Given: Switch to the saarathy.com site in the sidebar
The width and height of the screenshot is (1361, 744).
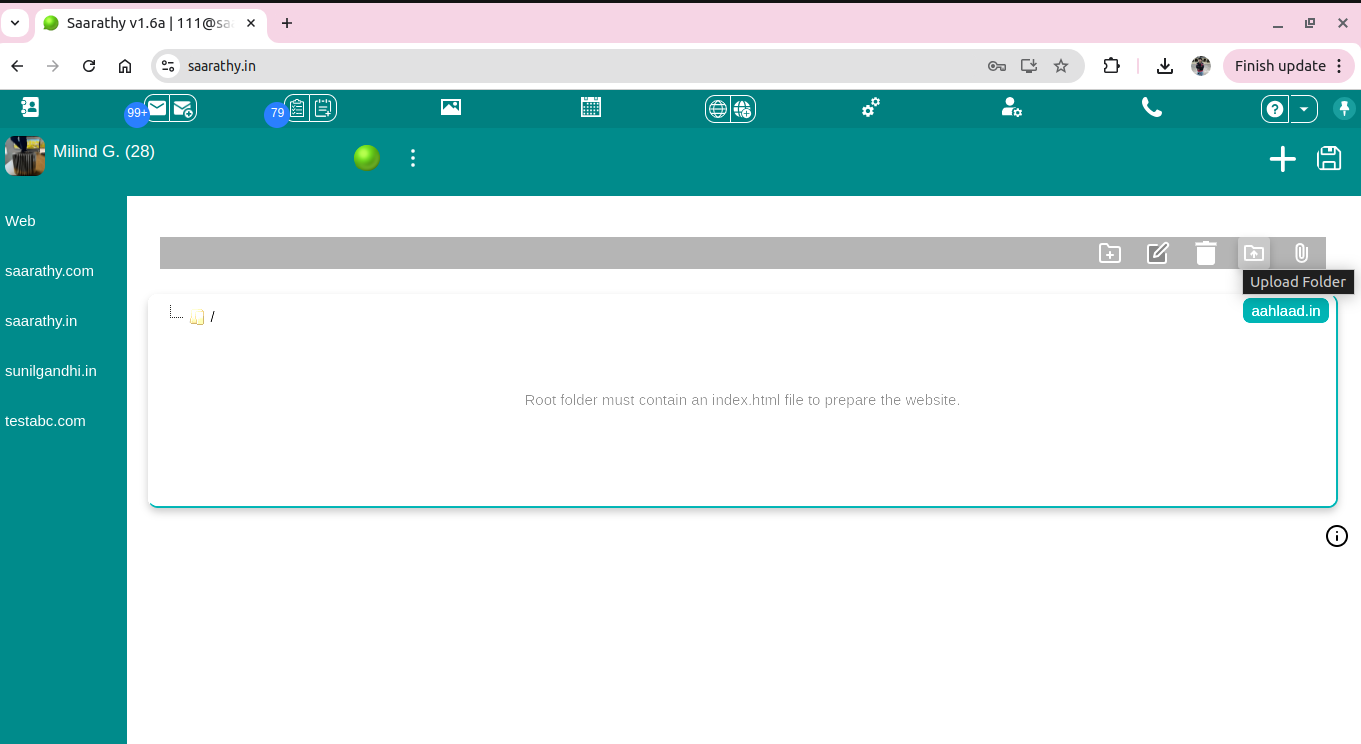Looking at the screenshot, I should pyautogui.click(x=49, y=270).
